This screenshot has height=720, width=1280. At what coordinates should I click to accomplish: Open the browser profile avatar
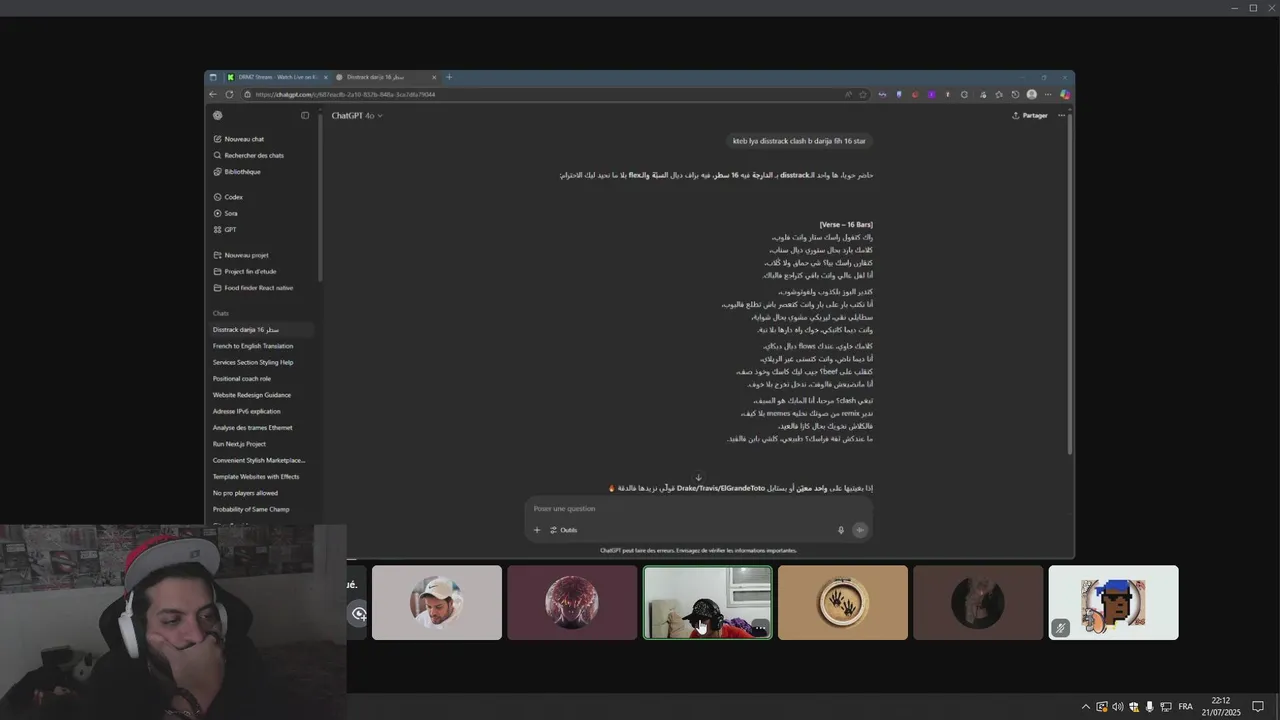click(x=1032, y=95)
